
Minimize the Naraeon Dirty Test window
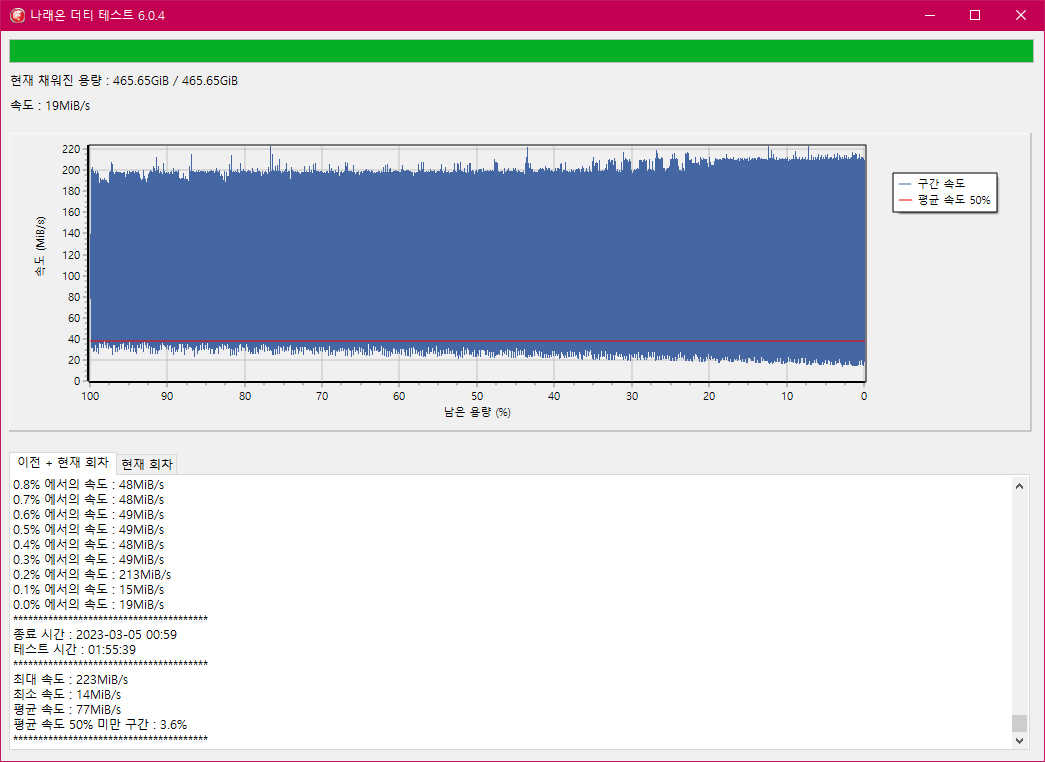(x=930, y=15)
